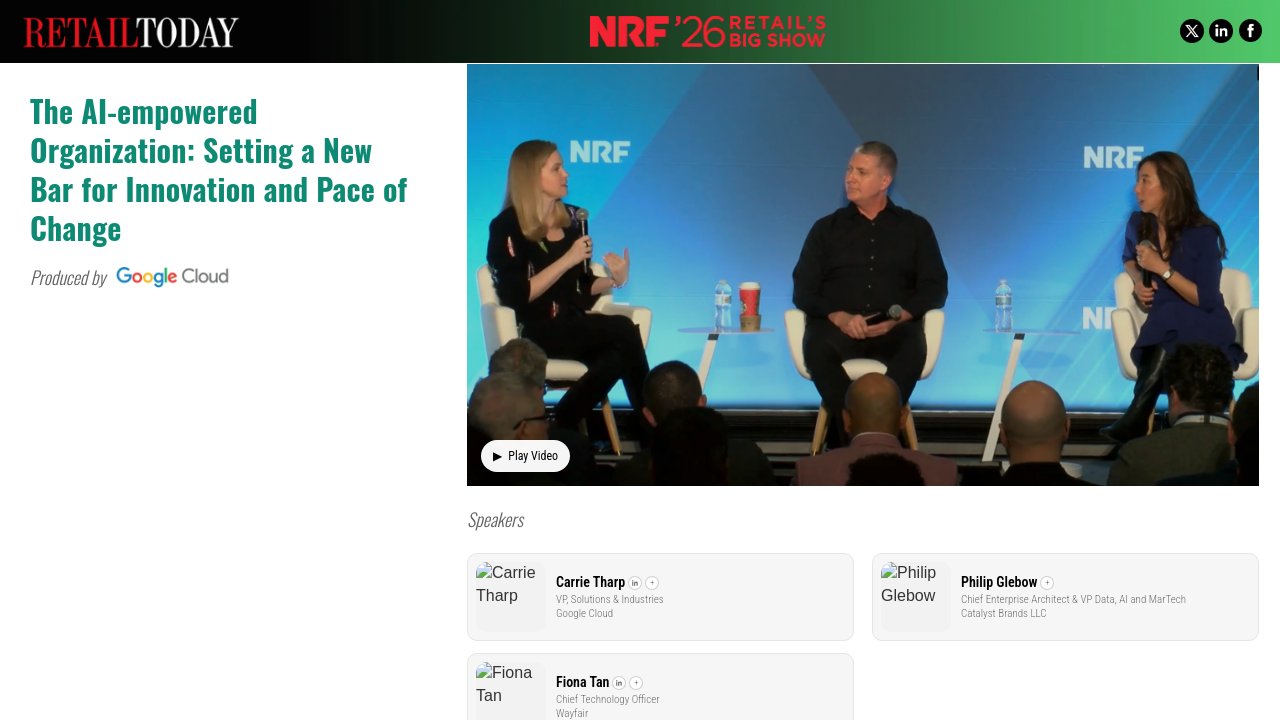
Task: Open the X (Twitter) social icon
Action: click(1191, 31)
